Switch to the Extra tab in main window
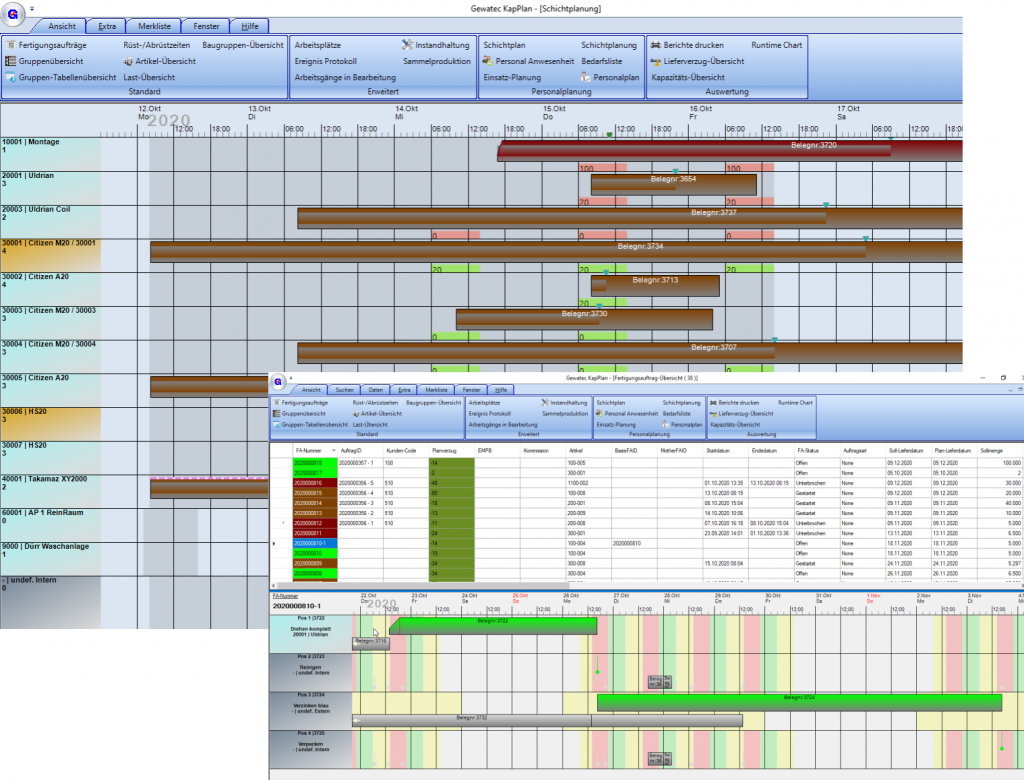The width and height of the screenshot is (1024, 780). 105,26
